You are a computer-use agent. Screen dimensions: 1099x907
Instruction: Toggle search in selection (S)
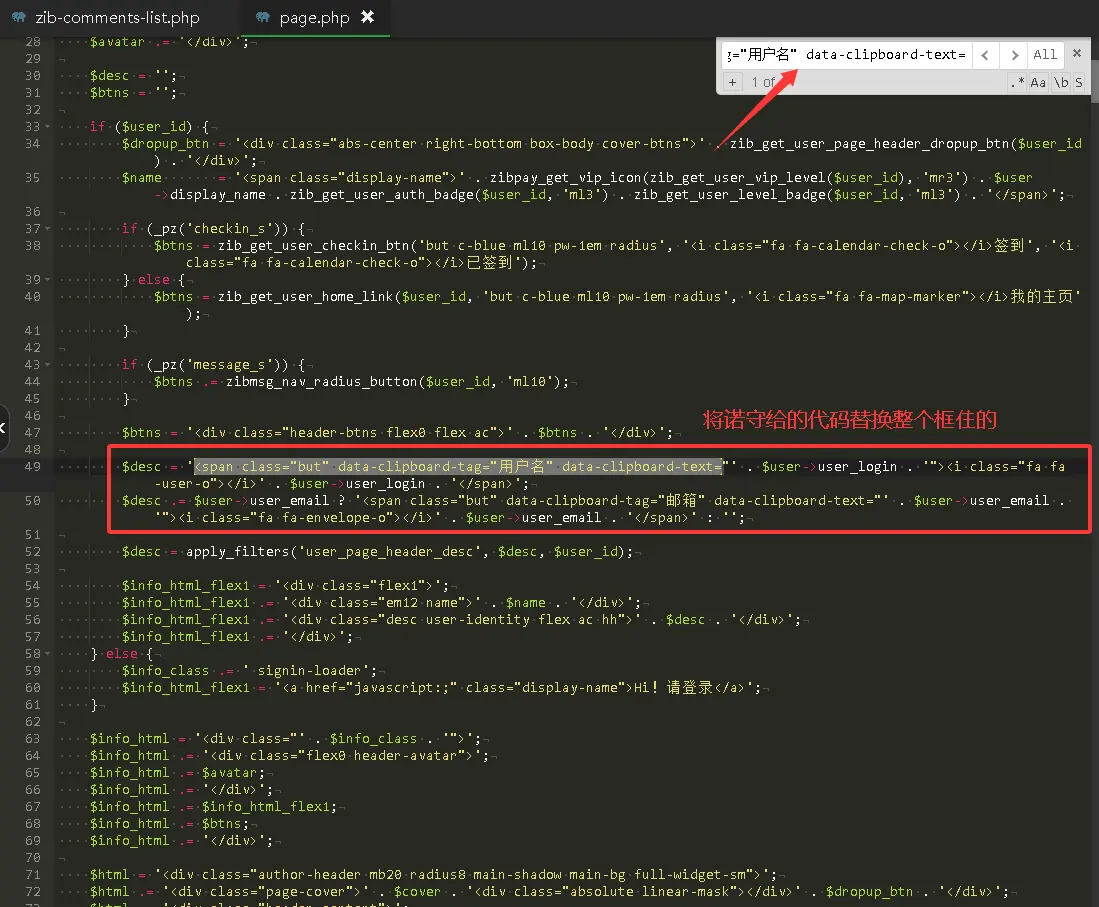(x=1078, y=82)
